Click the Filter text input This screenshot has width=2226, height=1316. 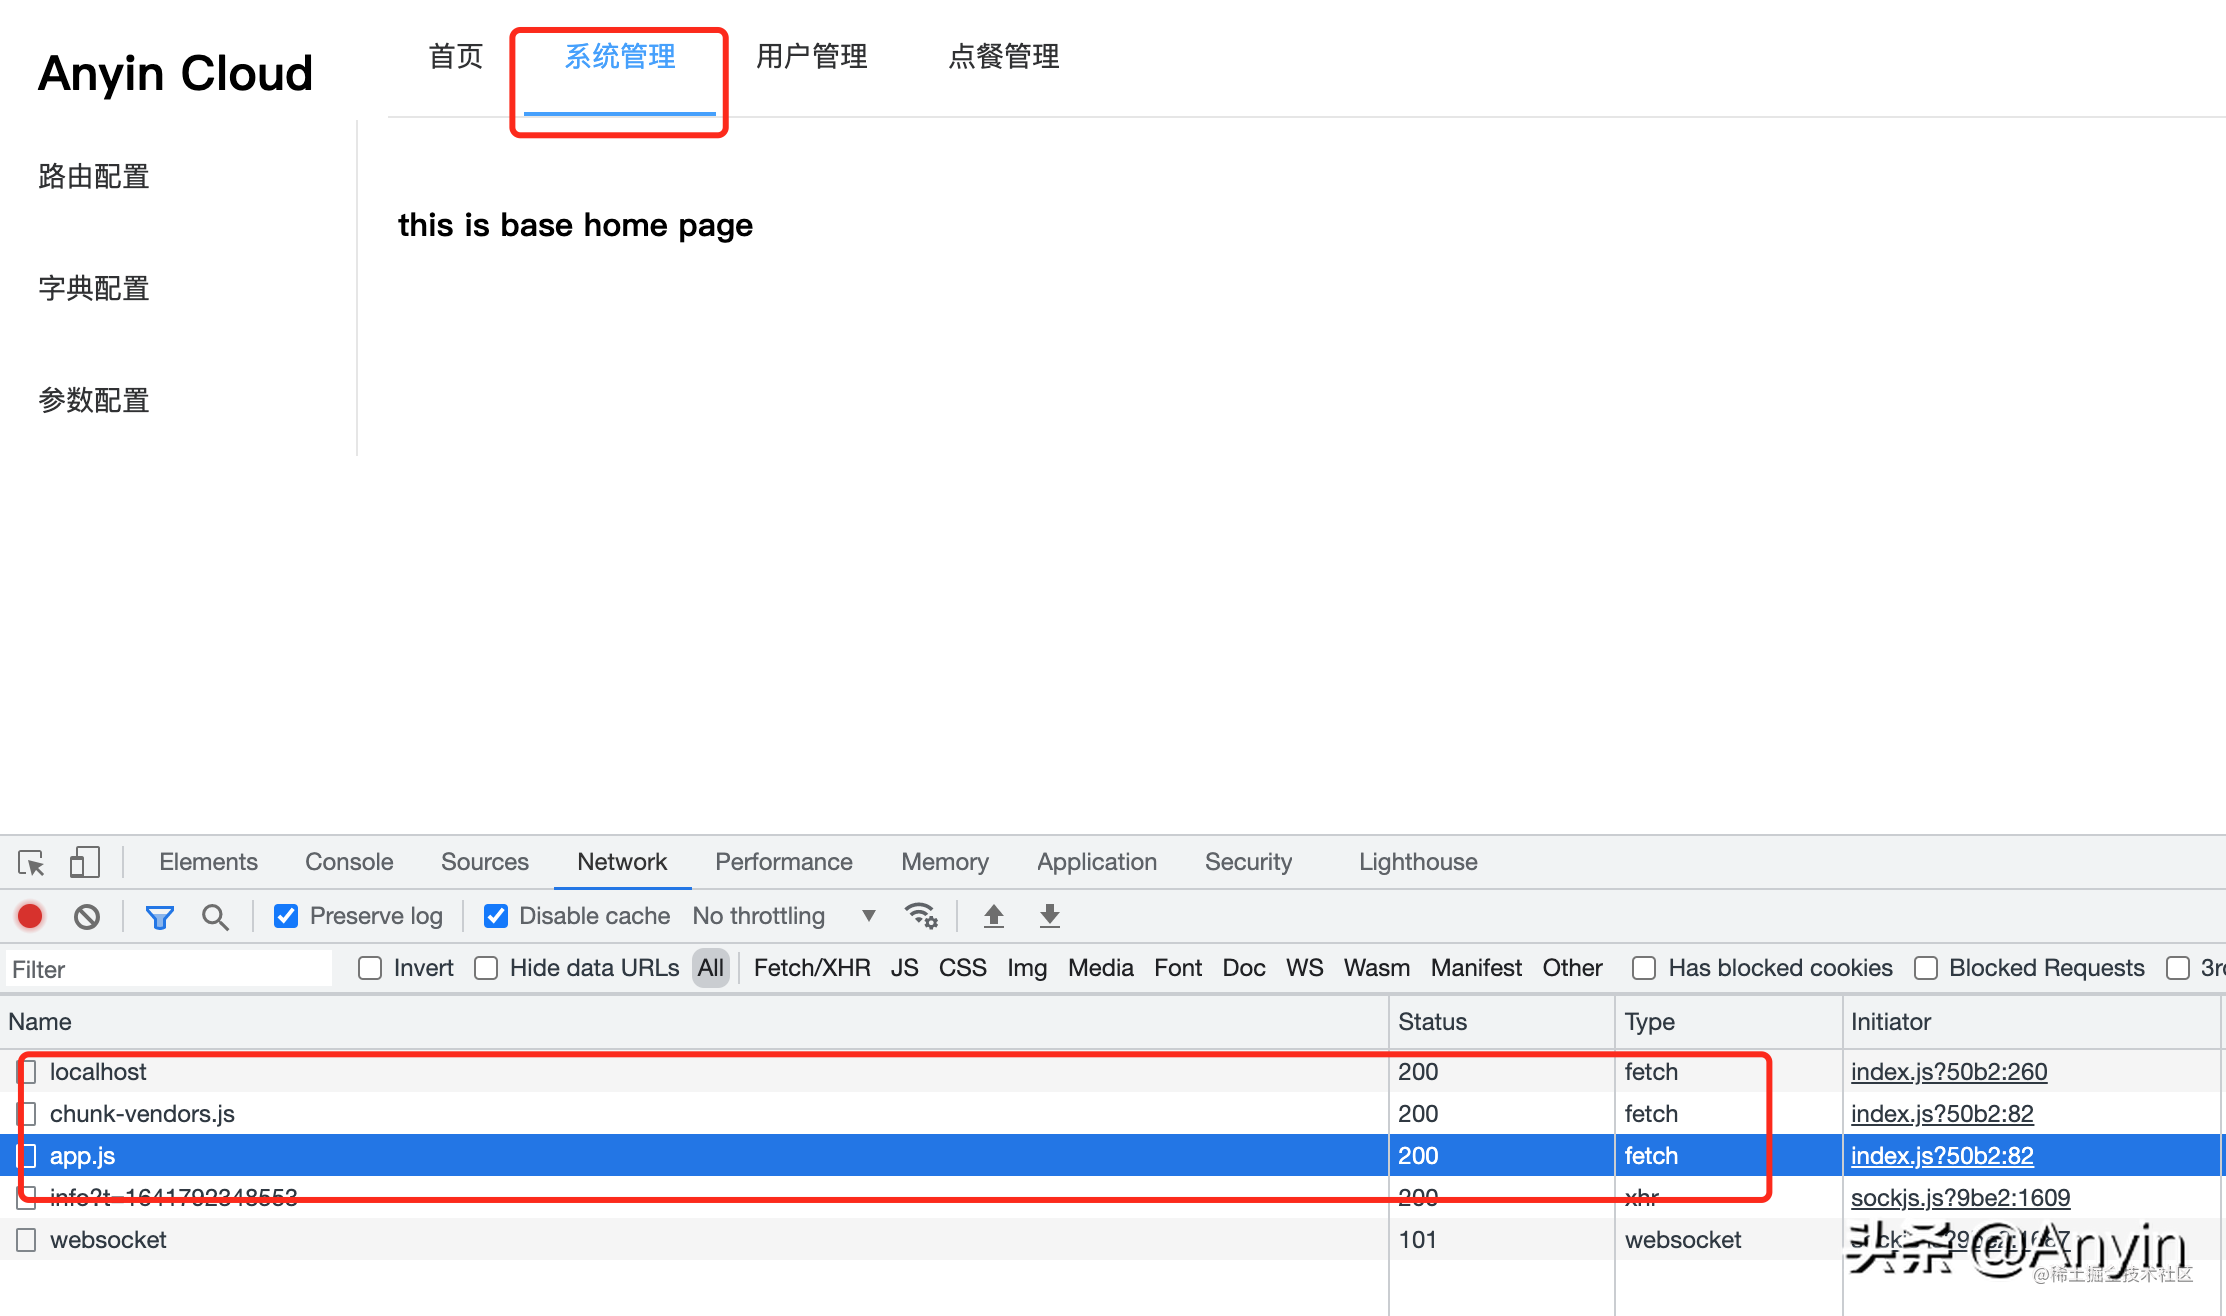[168, 969]
